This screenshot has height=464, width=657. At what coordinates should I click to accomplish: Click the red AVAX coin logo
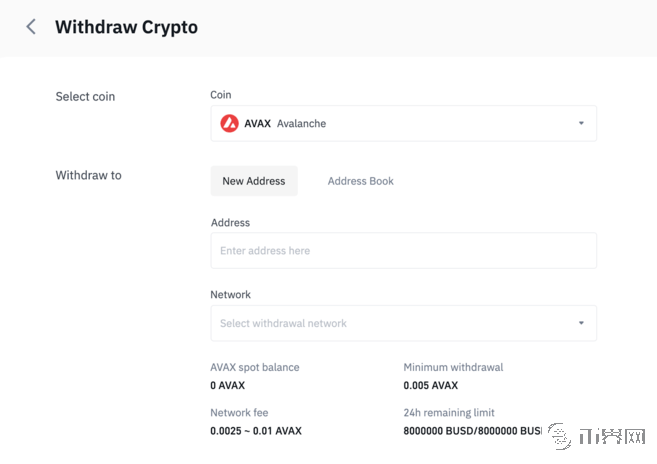coord(230,124)
